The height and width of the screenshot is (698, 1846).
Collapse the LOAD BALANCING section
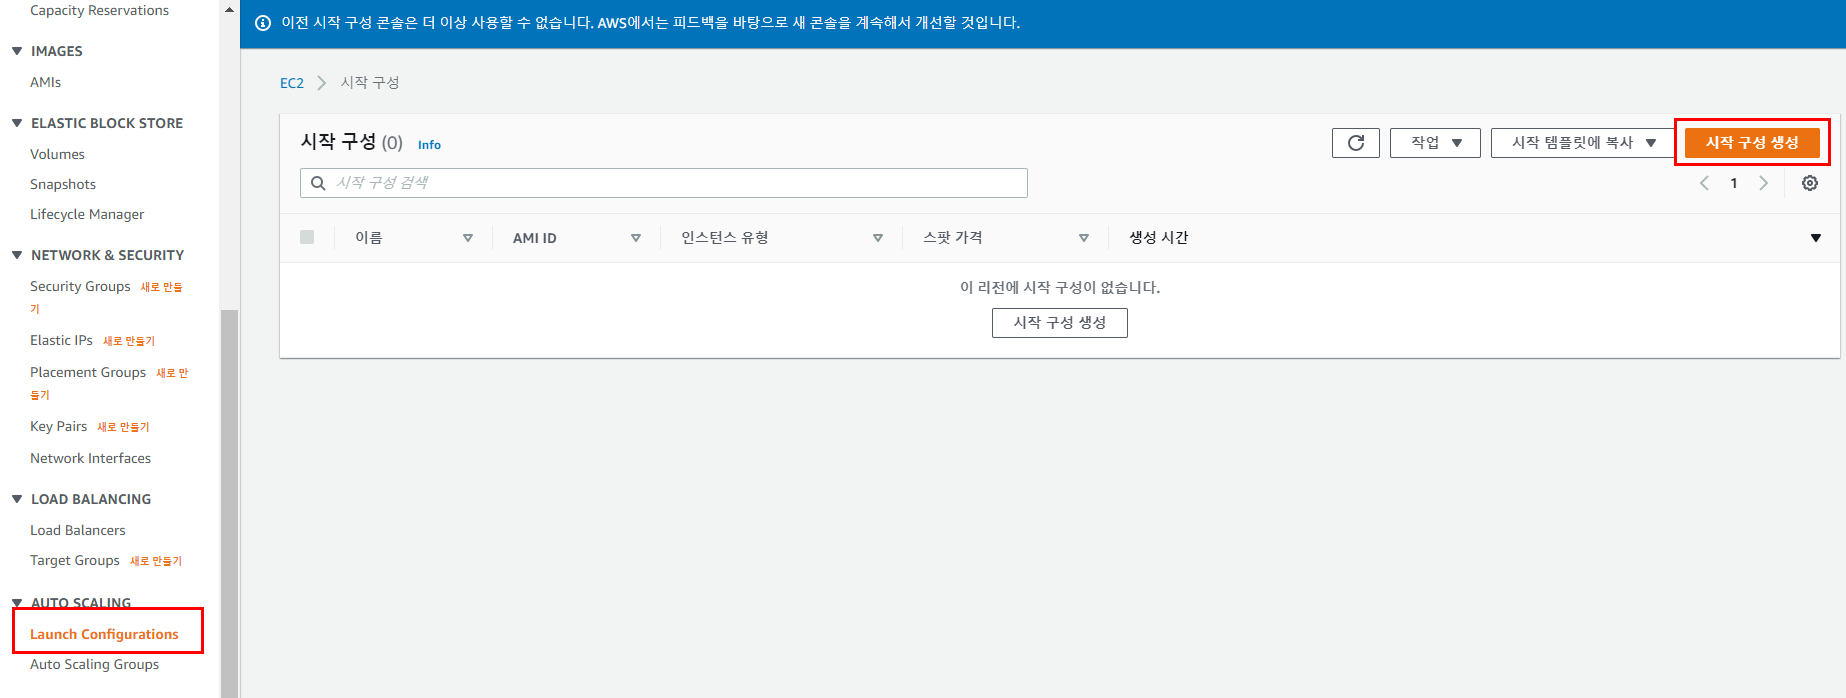pos(17,499)
